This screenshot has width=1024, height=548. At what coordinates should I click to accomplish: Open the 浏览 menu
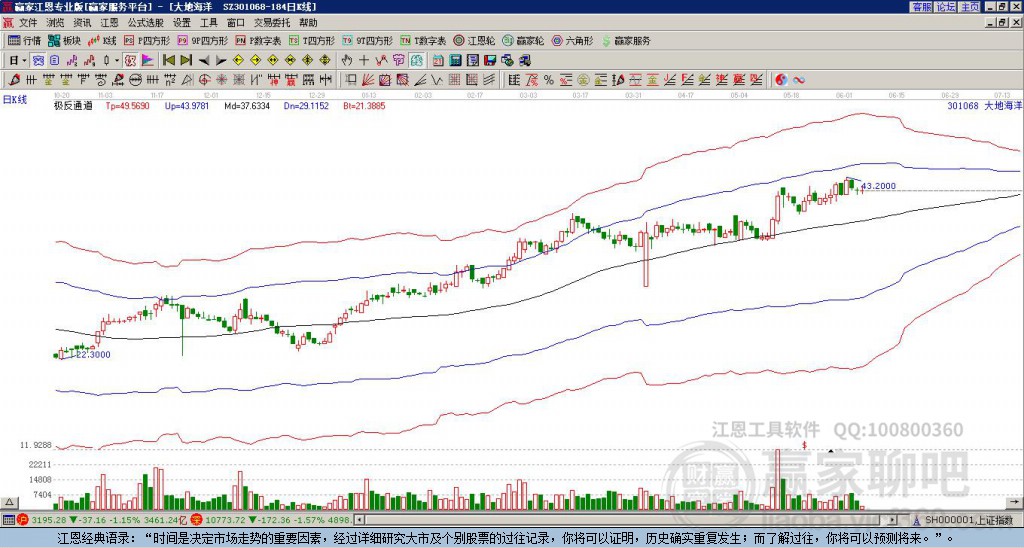coord(56,23)
